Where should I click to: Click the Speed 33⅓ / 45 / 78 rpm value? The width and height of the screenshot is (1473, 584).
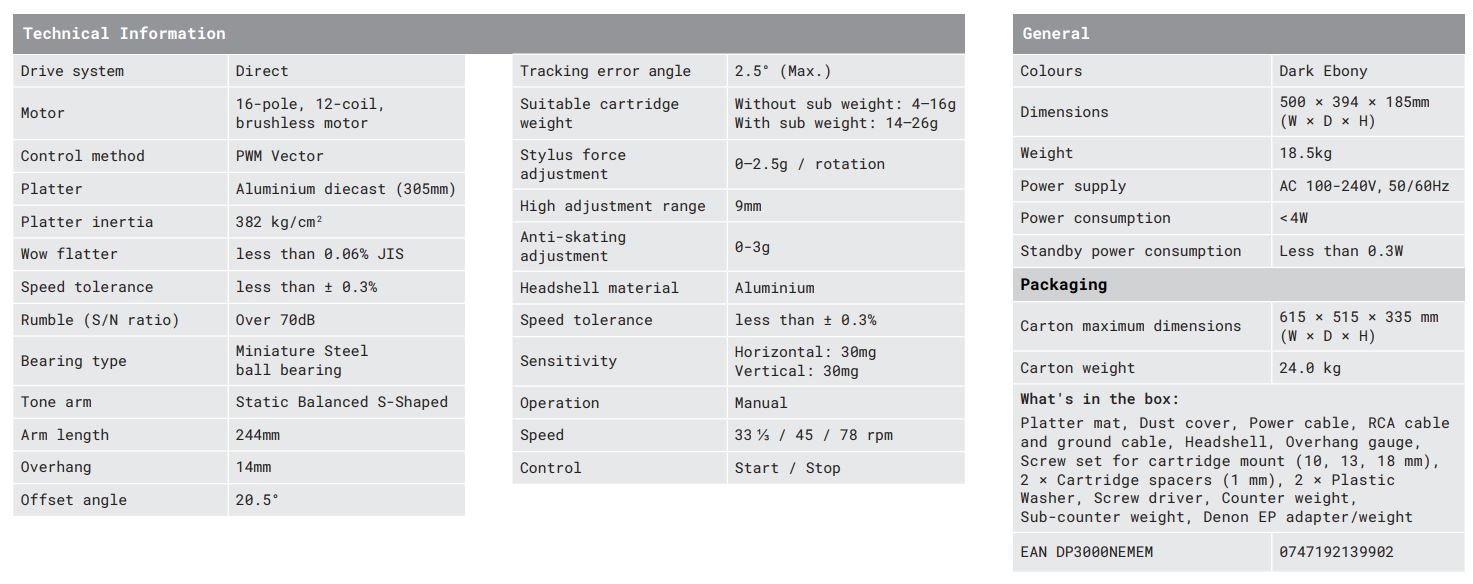tap(814, 435)
